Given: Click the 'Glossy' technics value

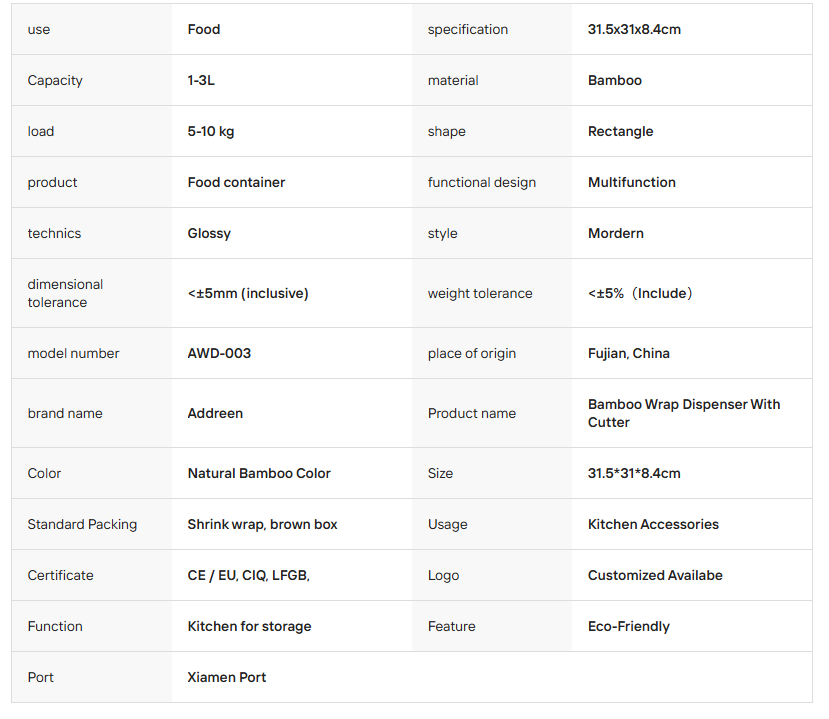Looking at the screenshot, I should (x=209, y=234).
